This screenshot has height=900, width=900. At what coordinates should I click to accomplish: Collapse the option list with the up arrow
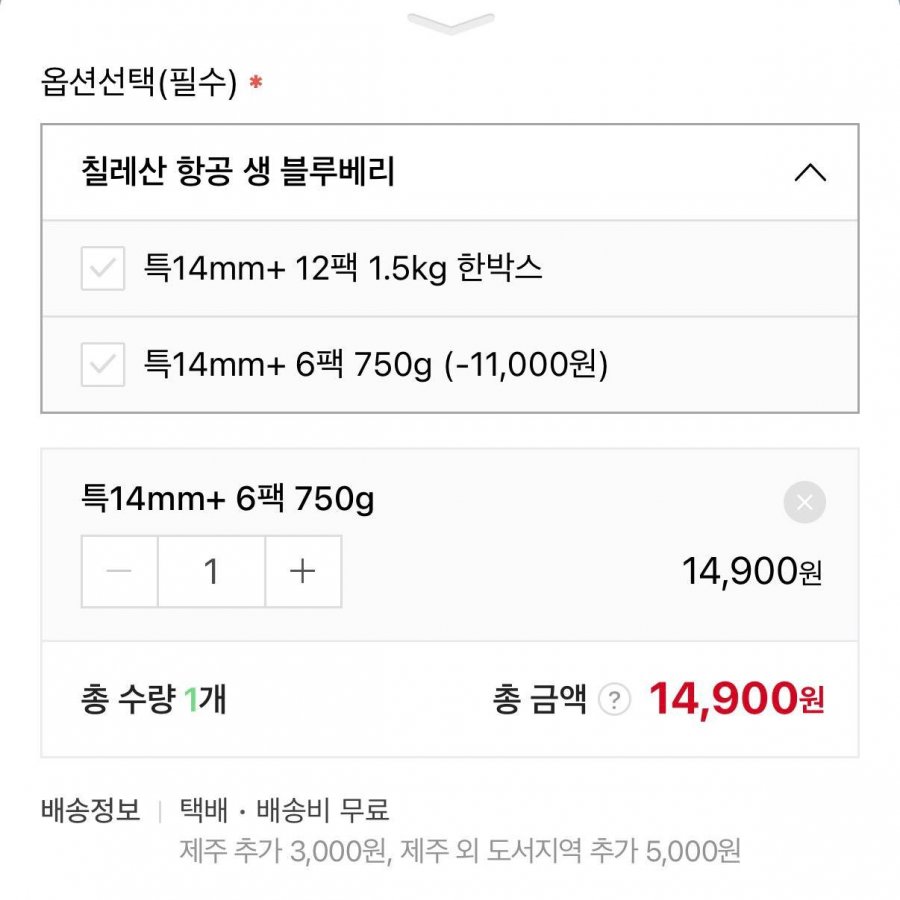coord(809,172)
